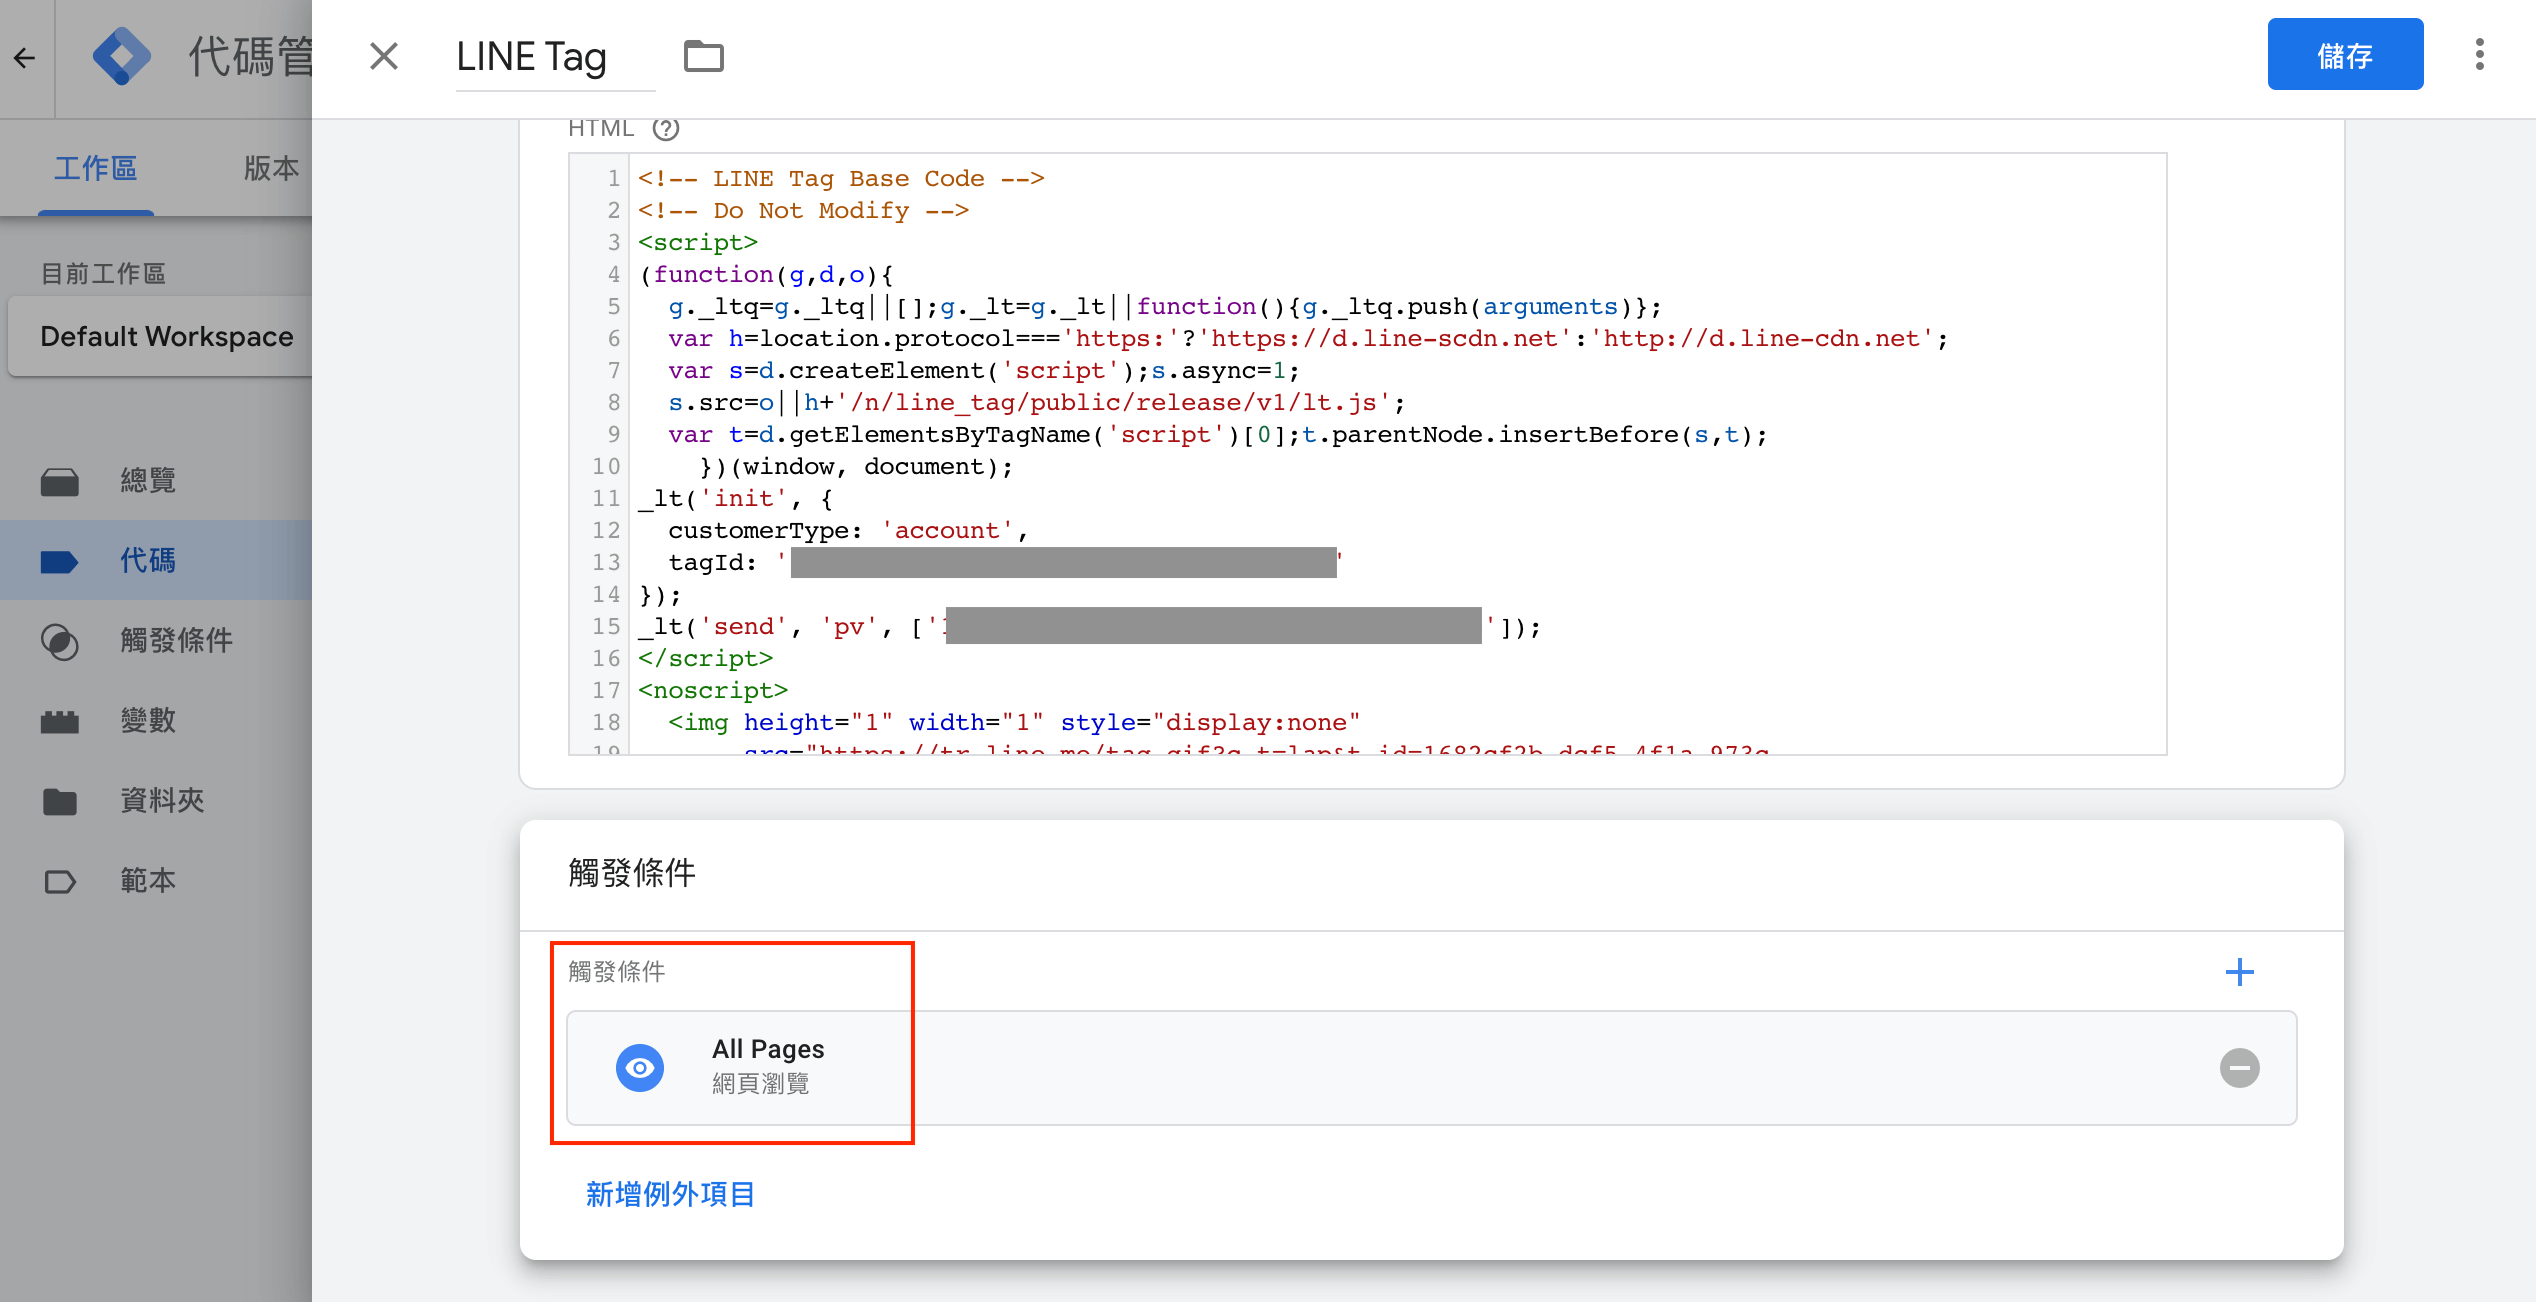The image size is (2536, 1302).
Task: Edit the LINE Tag name field
Action: (x=555, y=57)
